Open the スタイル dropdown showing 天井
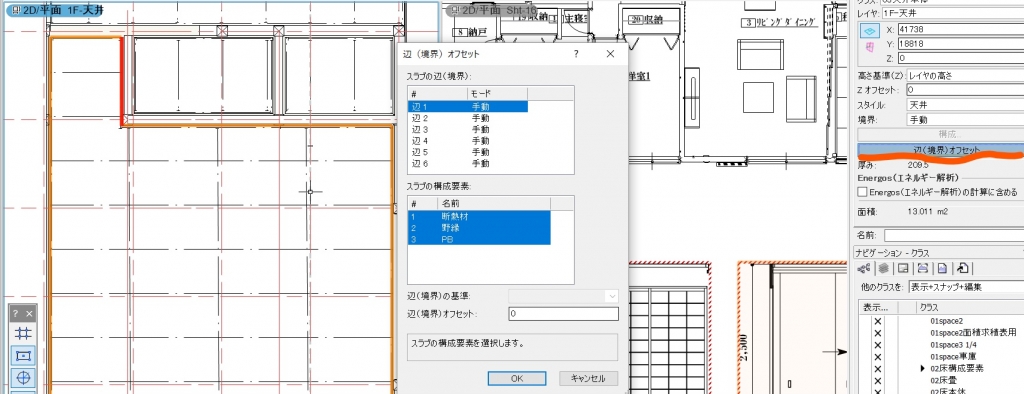Image resolution: width=1024 pixels, height=394 pixels. click(964, 105)
